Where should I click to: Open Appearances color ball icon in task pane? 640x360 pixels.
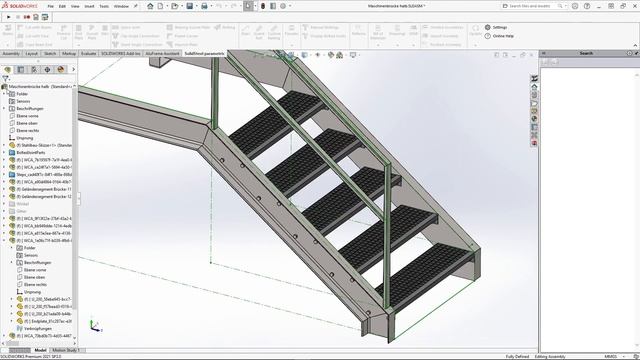[534, 119]
